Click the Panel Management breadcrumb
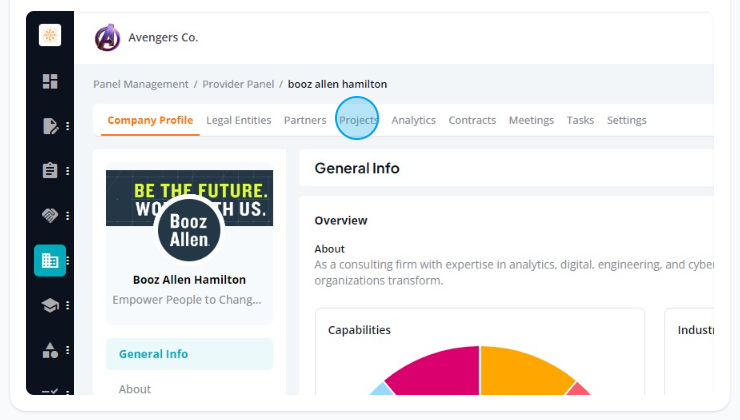Screen dimensions: 740x420 [x=141, y=84]
